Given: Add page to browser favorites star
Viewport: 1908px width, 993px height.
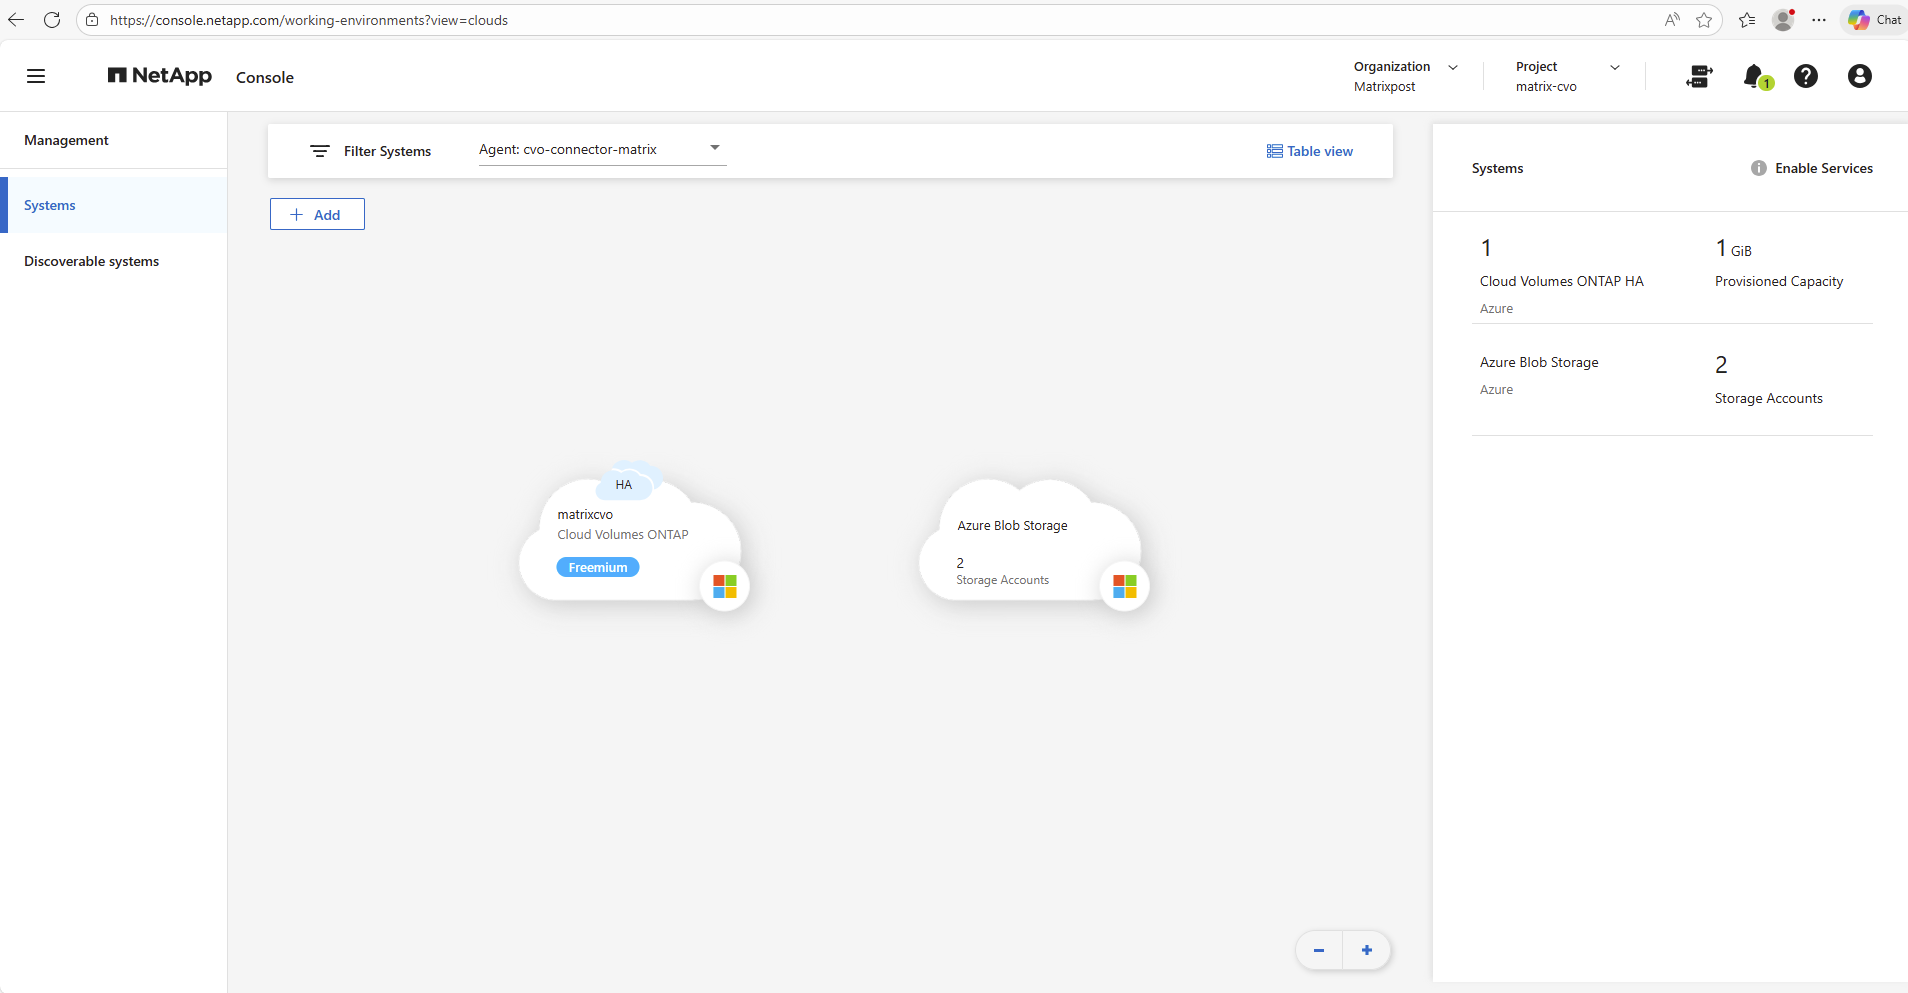Looking at the screenshot, I should point(1704,20).
